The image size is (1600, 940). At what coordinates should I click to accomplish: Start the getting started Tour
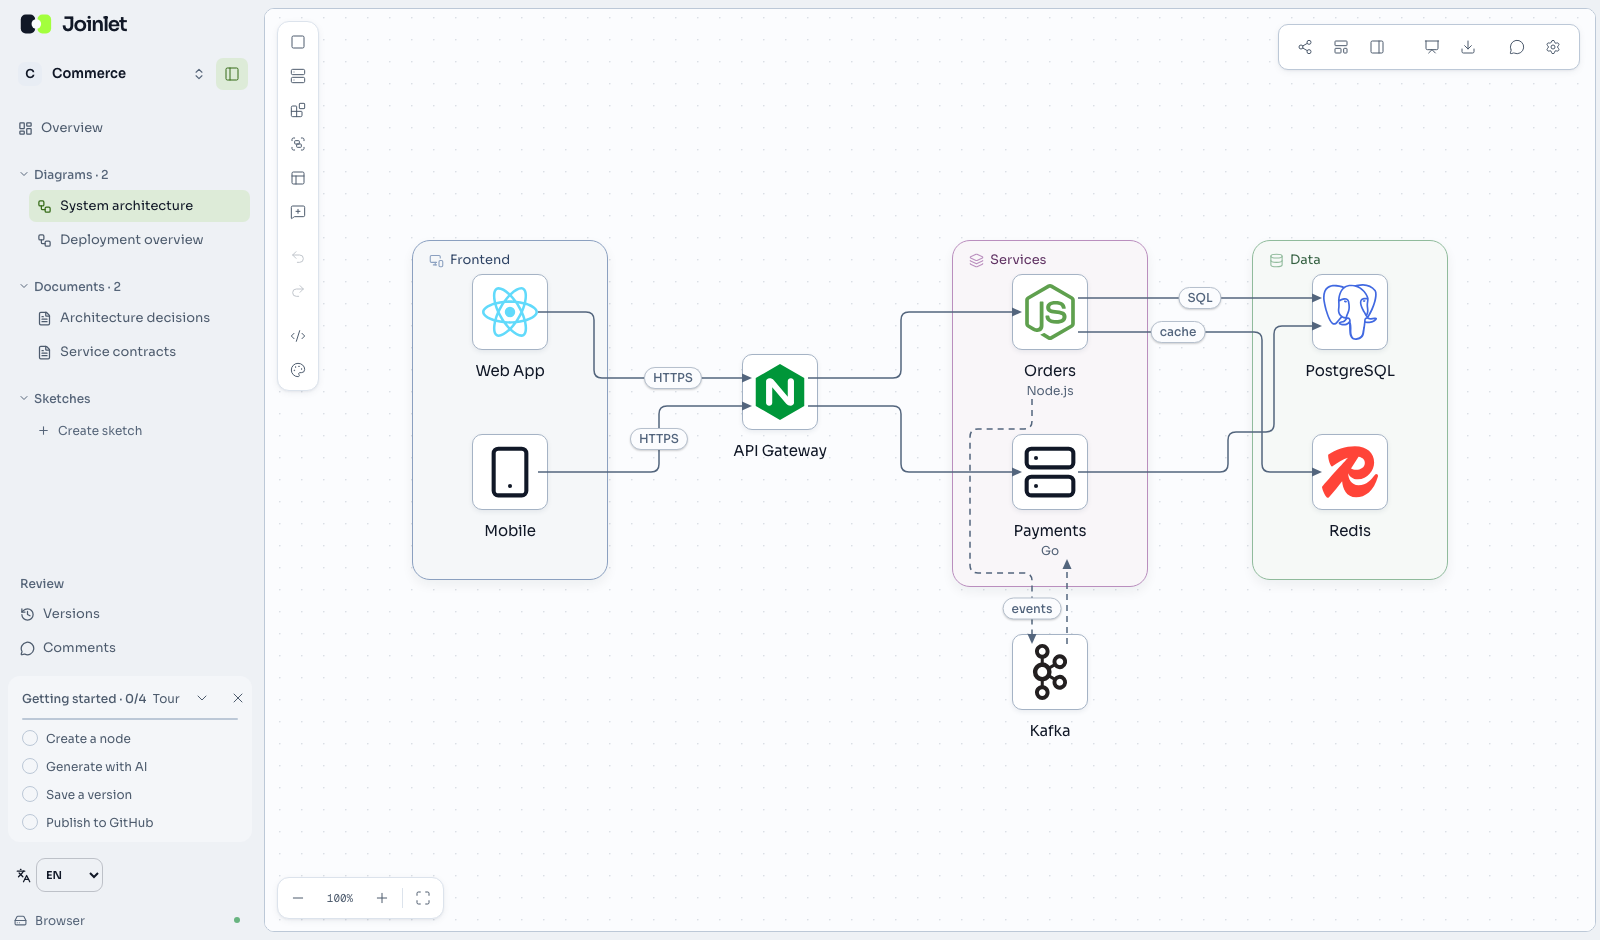click(x=166, y=699)
